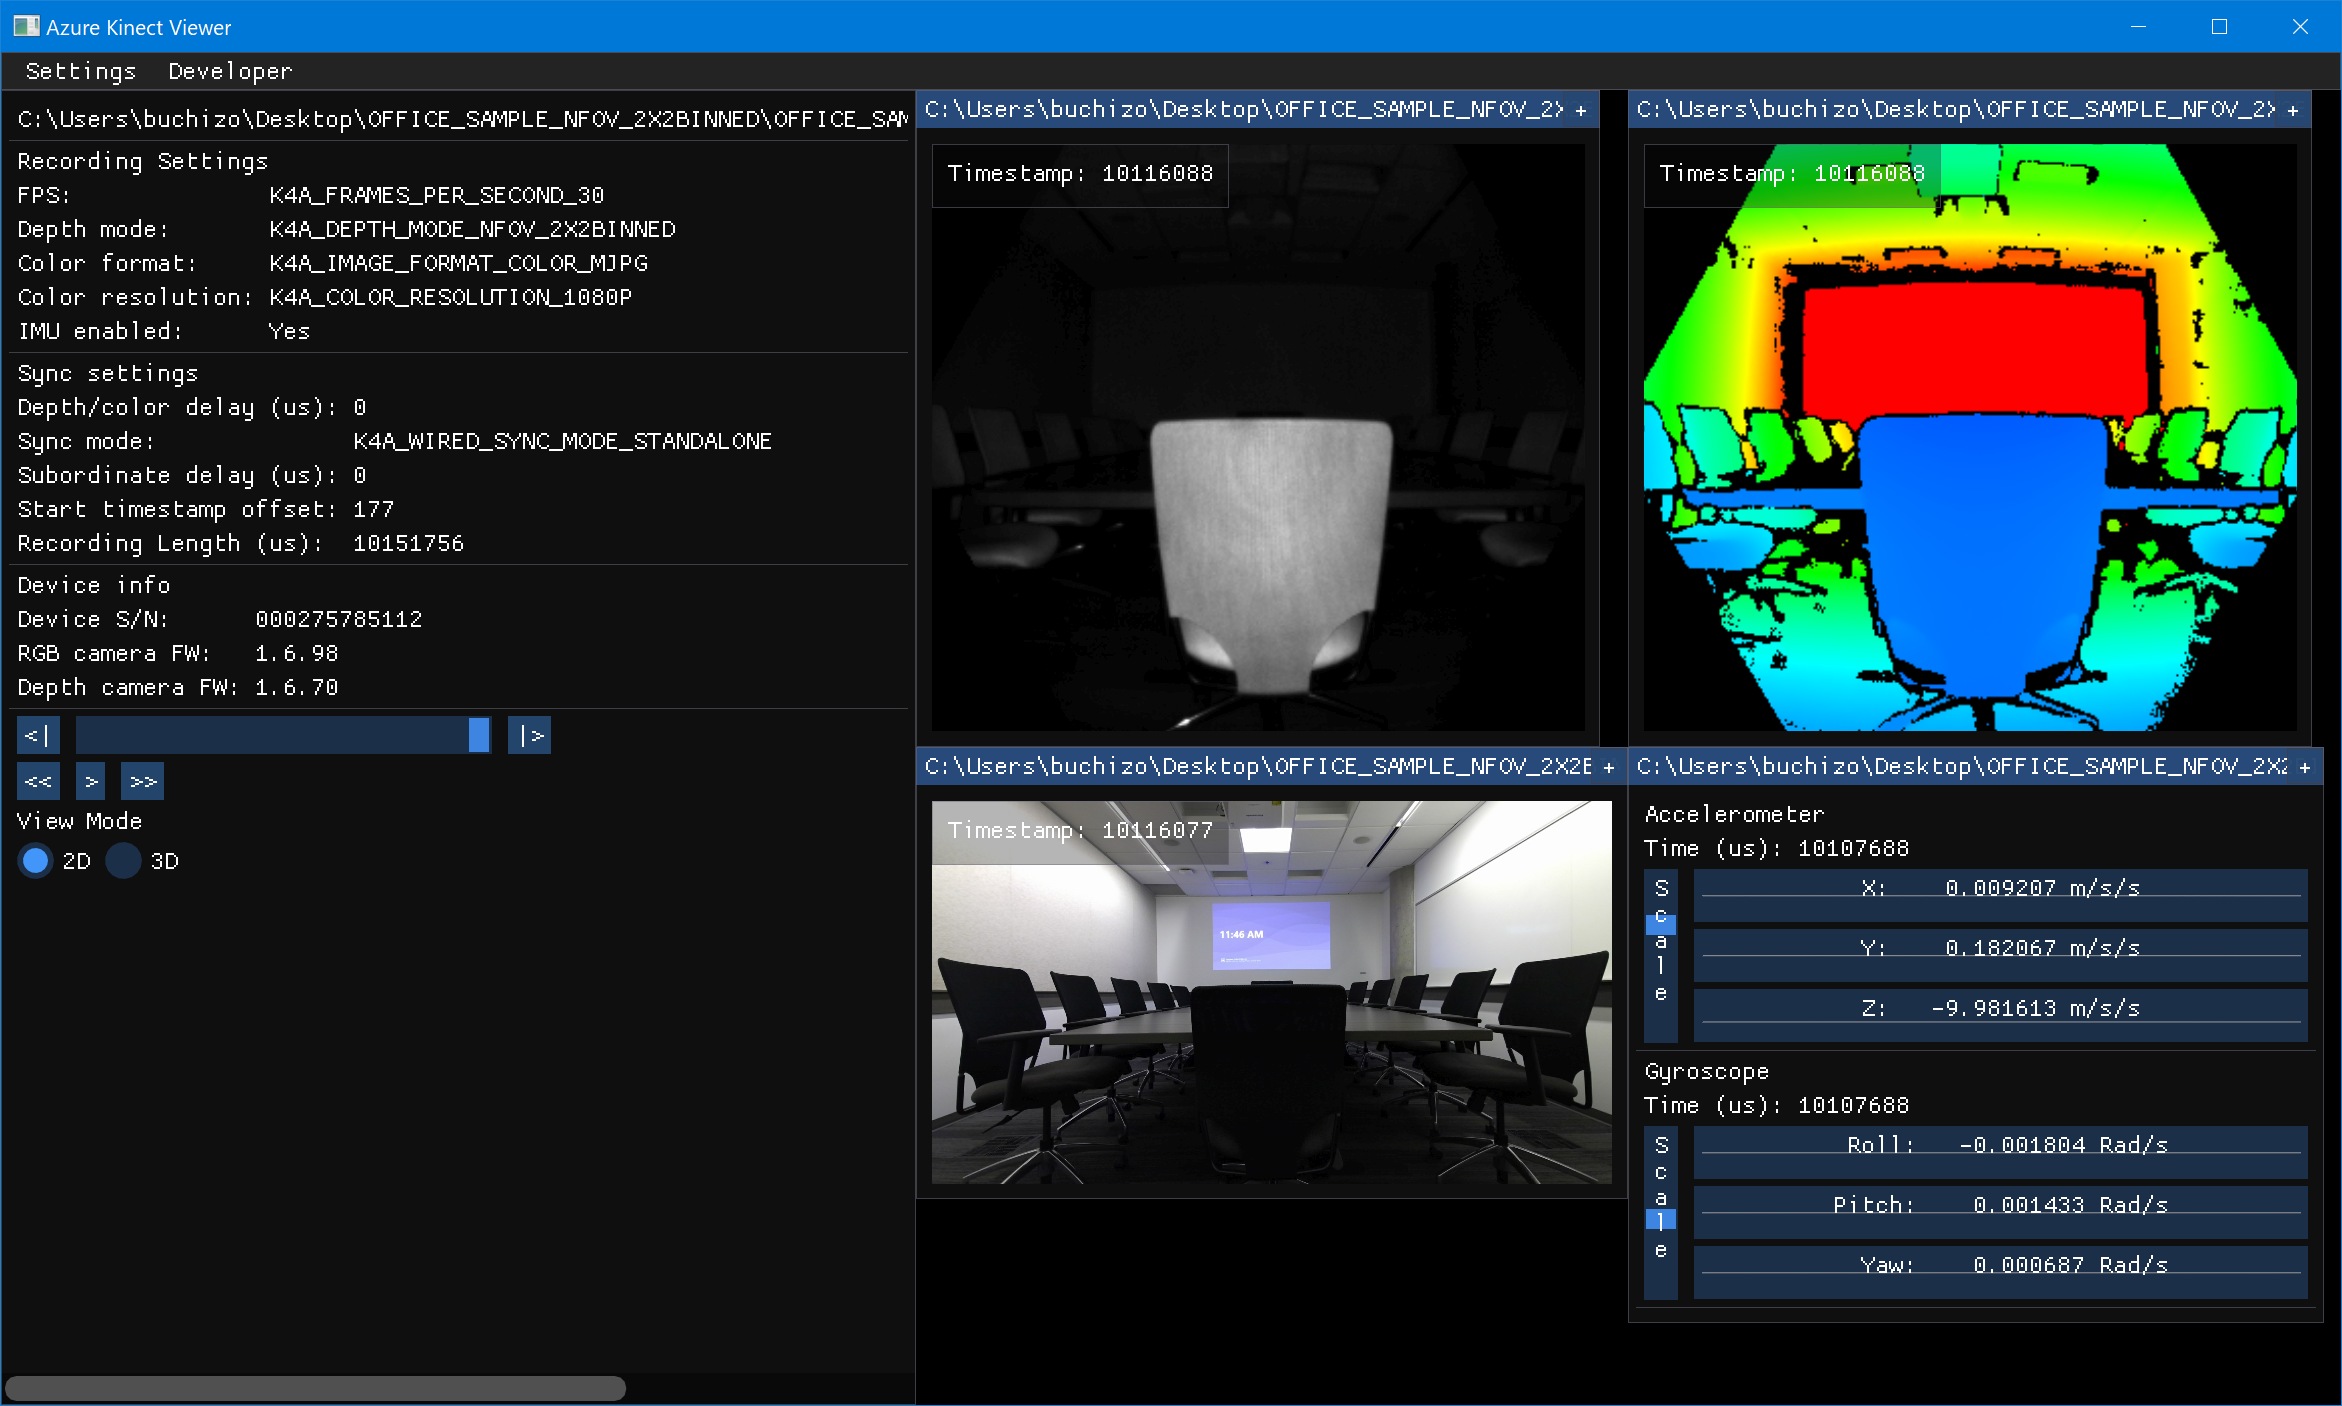Minimize the Azure Kinect Viewer window

pyautogui.click(x=2138, y=26)
